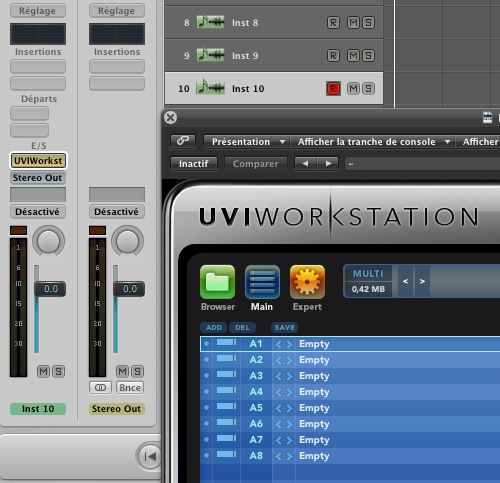500x483 pixels.
Task: Open first Départs send slot
Action: 29,113
